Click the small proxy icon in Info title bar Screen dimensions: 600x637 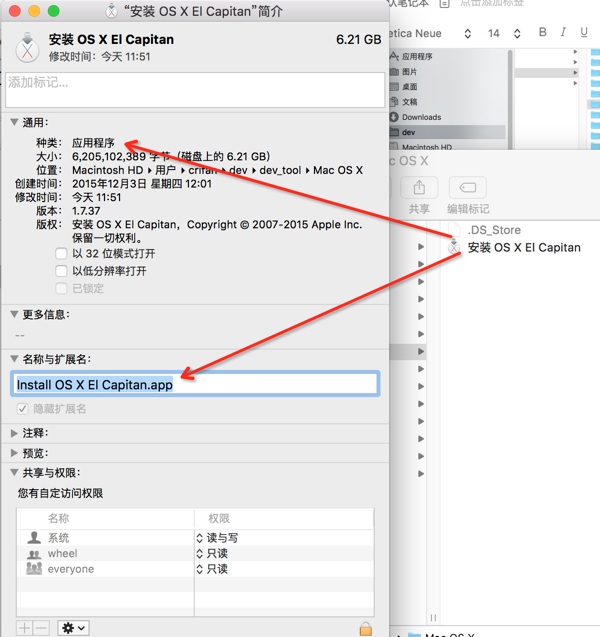click(111, 11)
